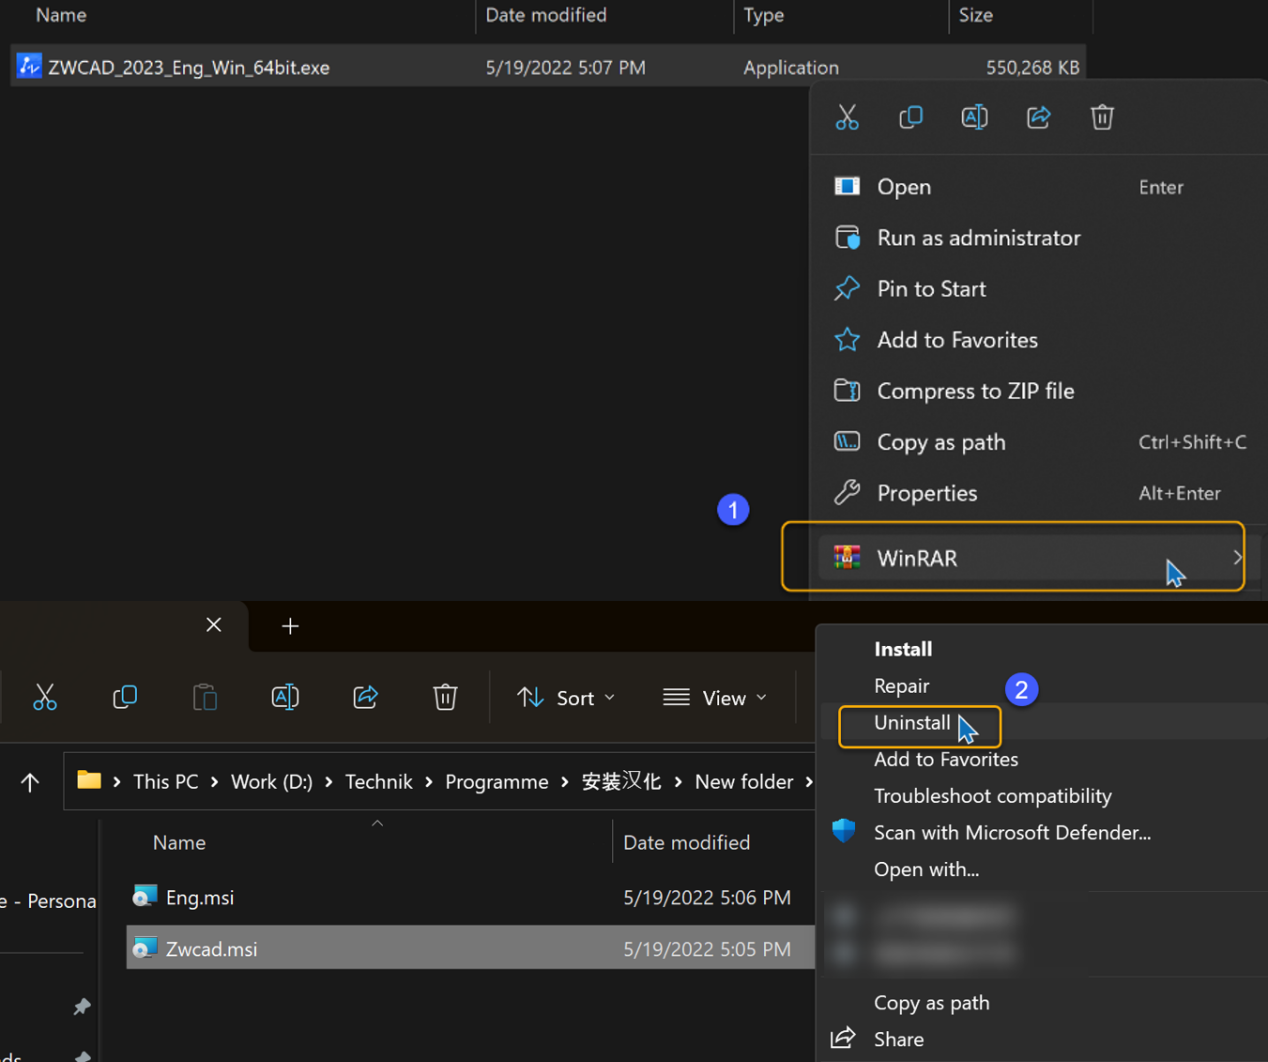The width and height of the screenshot is (1268, 1062).
Task: Cut using the scissors icon in the Explorer toolbar
Action: 45,697
